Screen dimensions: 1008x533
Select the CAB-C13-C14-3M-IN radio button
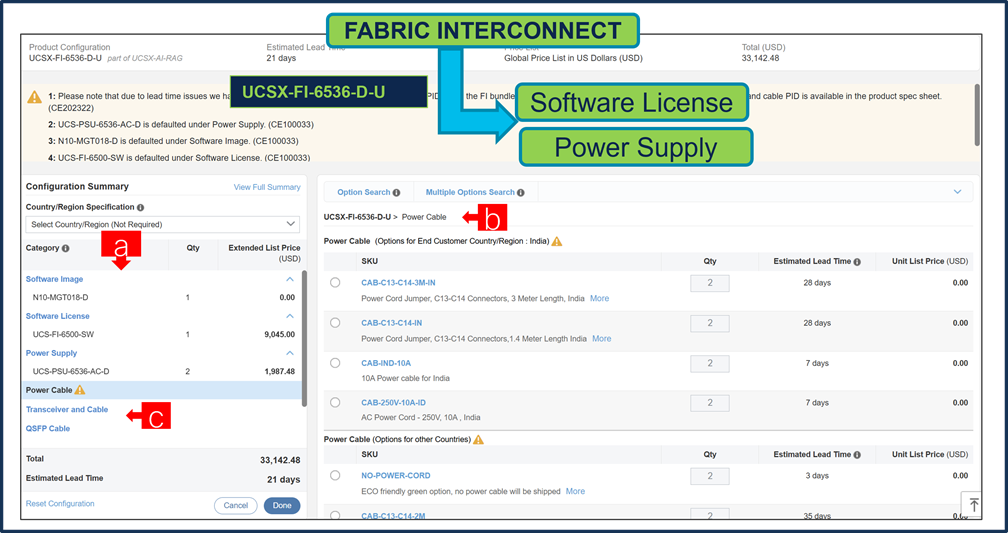(335, 282)
